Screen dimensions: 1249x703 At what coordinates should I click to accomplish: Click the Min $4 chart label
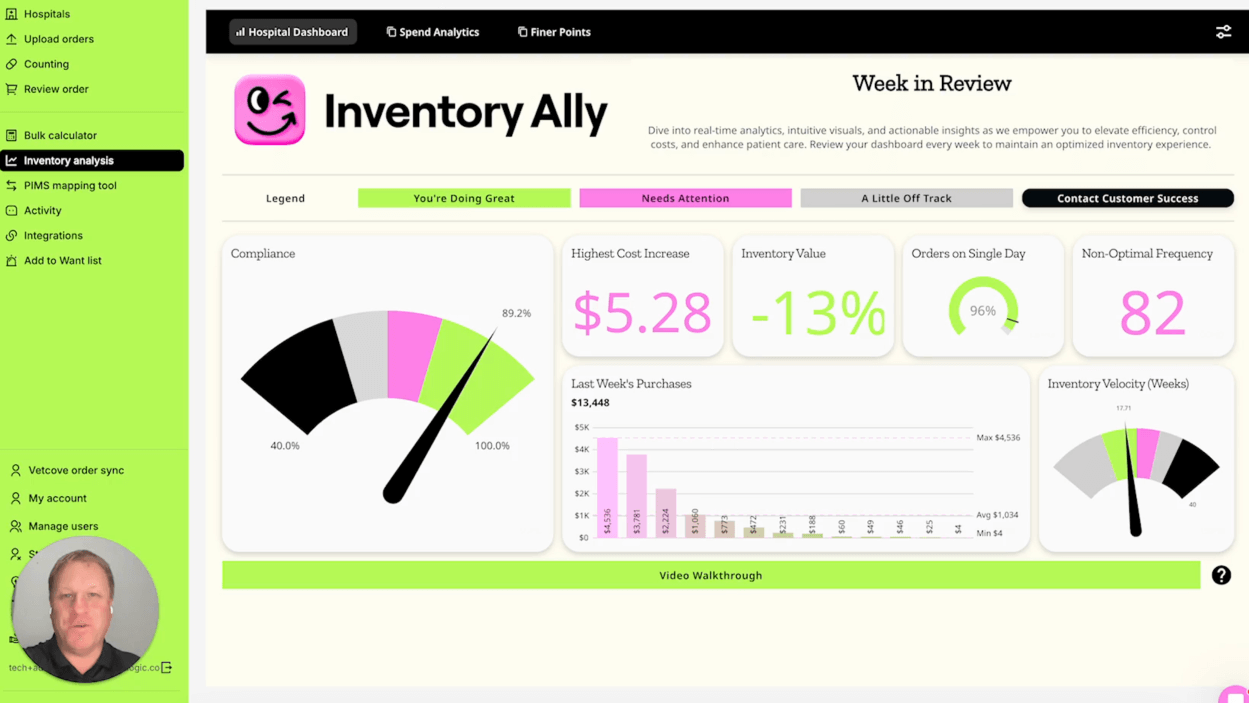click(989, 533)
